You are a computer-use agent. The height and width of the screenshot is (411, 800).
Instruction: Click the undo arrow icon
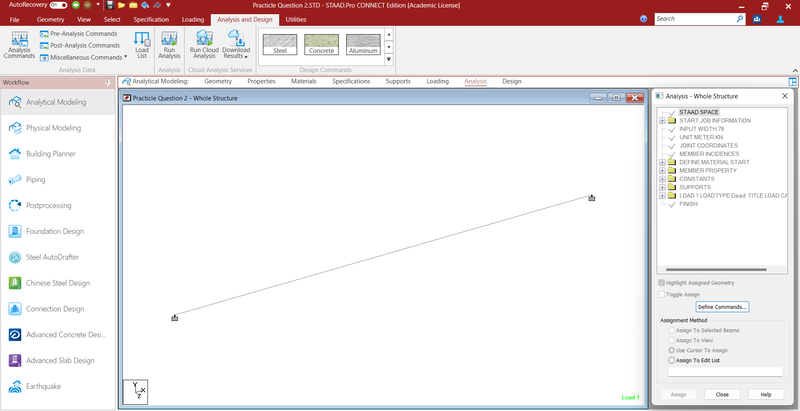(x=145, y=6)
